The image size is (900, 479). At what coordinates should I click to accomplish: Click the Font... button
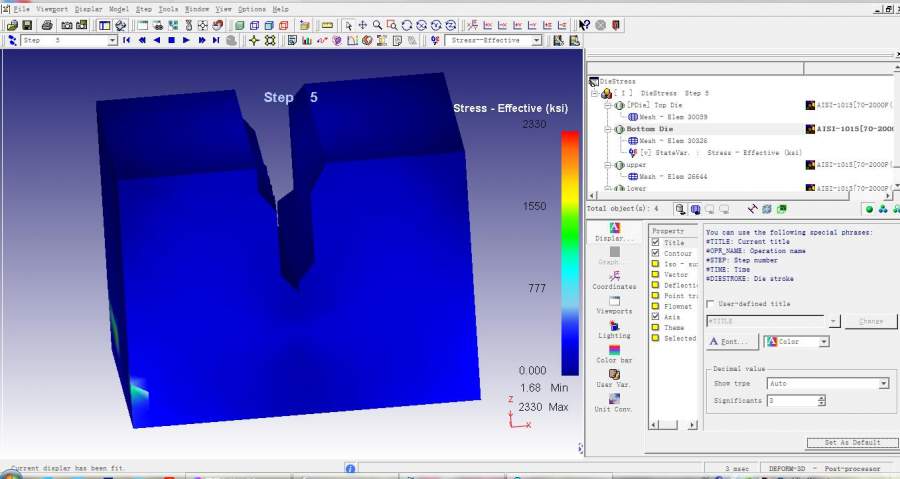coord(731,342)
